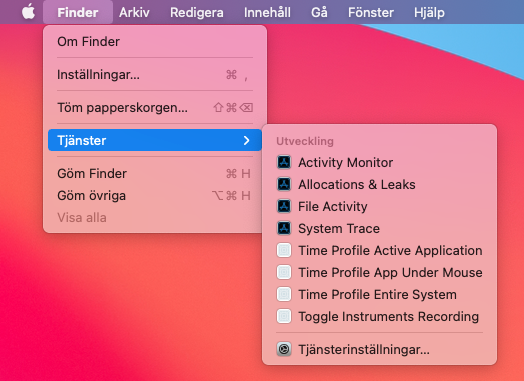524x381 pixels.
Task: Run the System Trace service
Action: tap(379, 229)
